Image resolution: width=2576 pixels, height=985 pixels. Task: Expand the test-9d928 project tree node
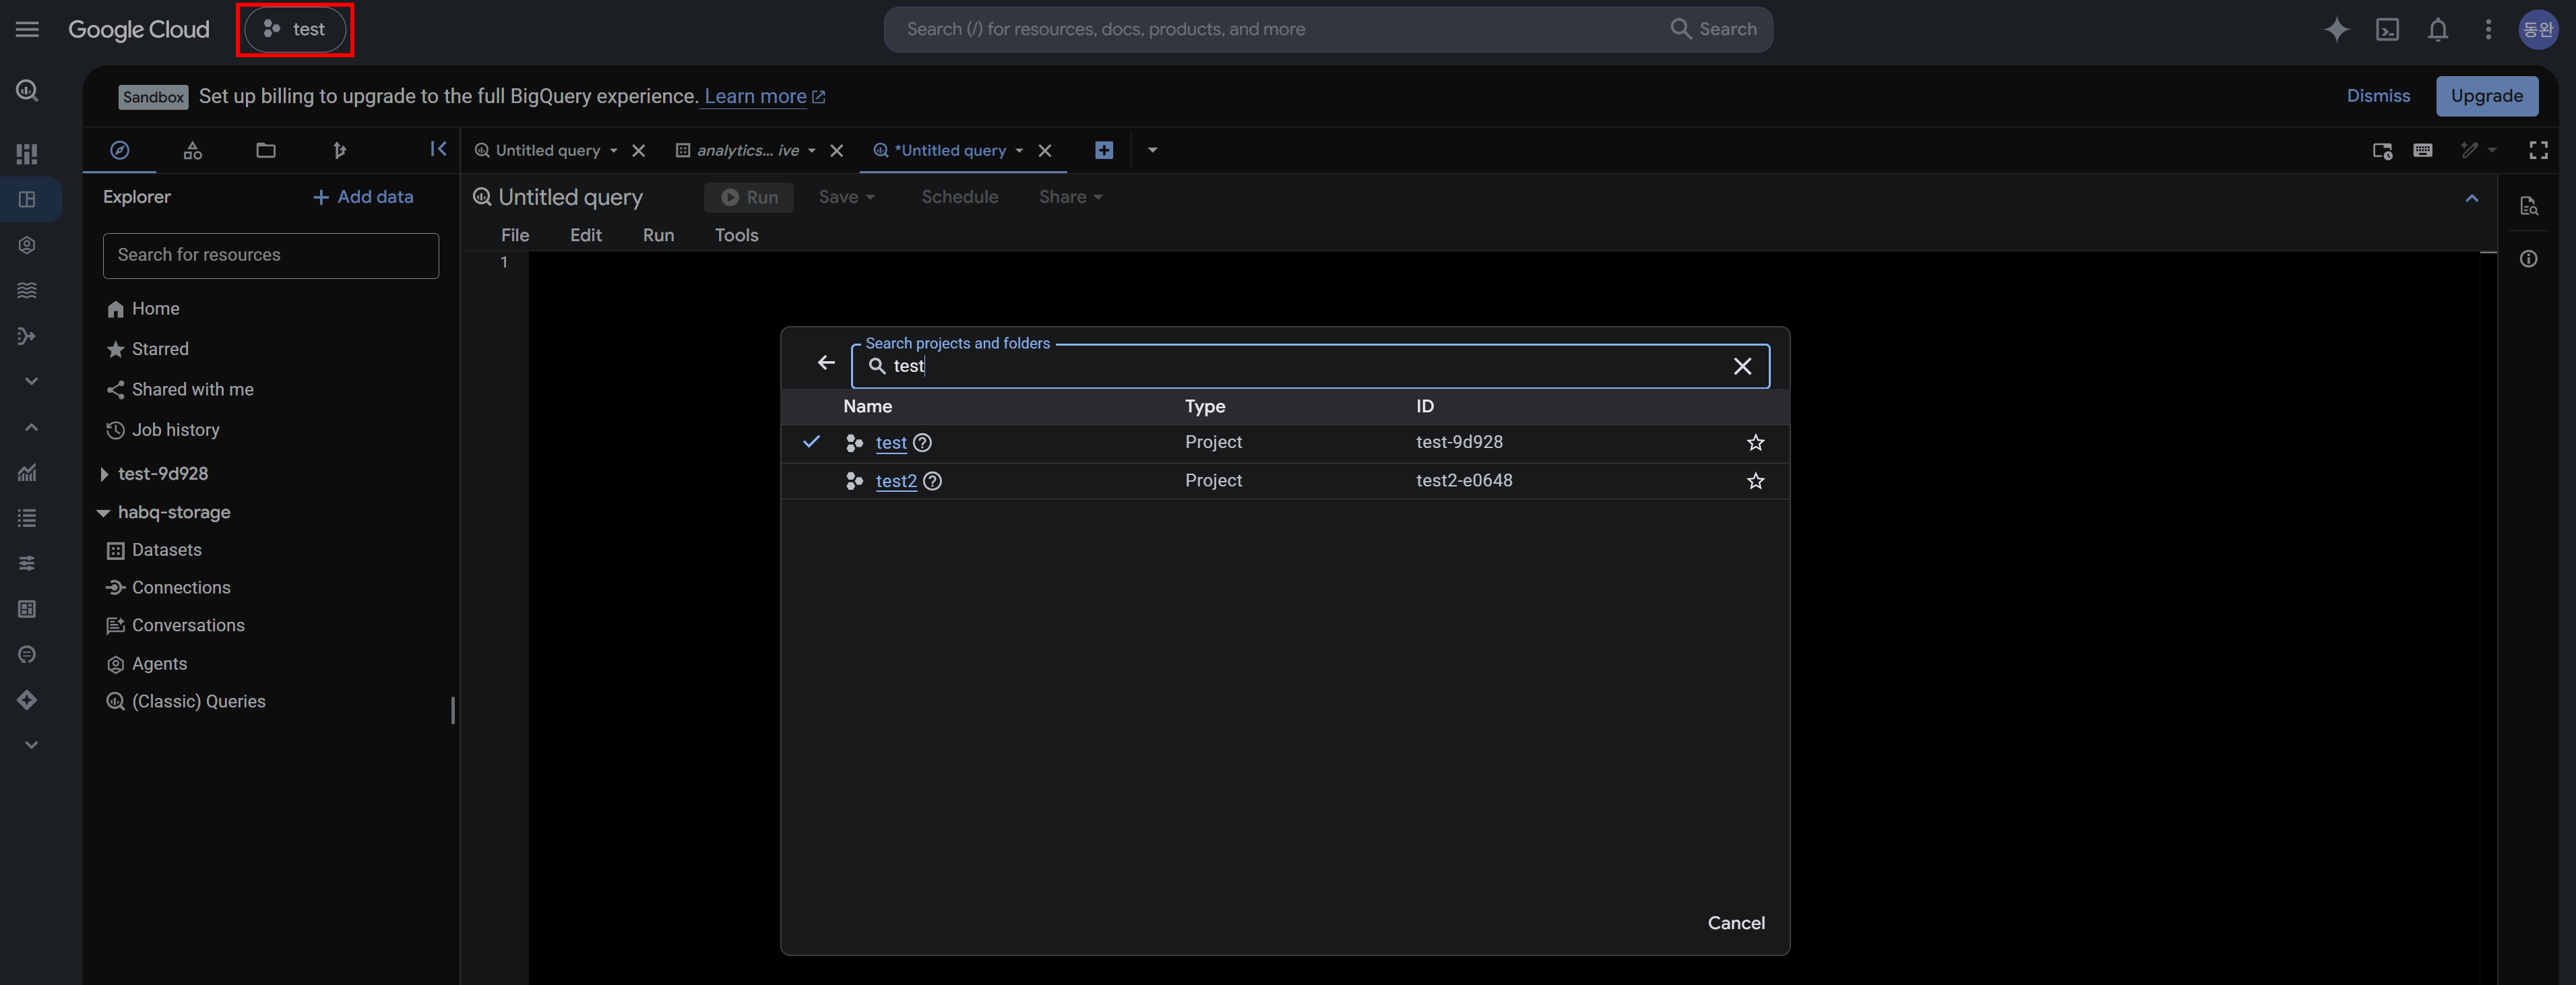(104, 474)
